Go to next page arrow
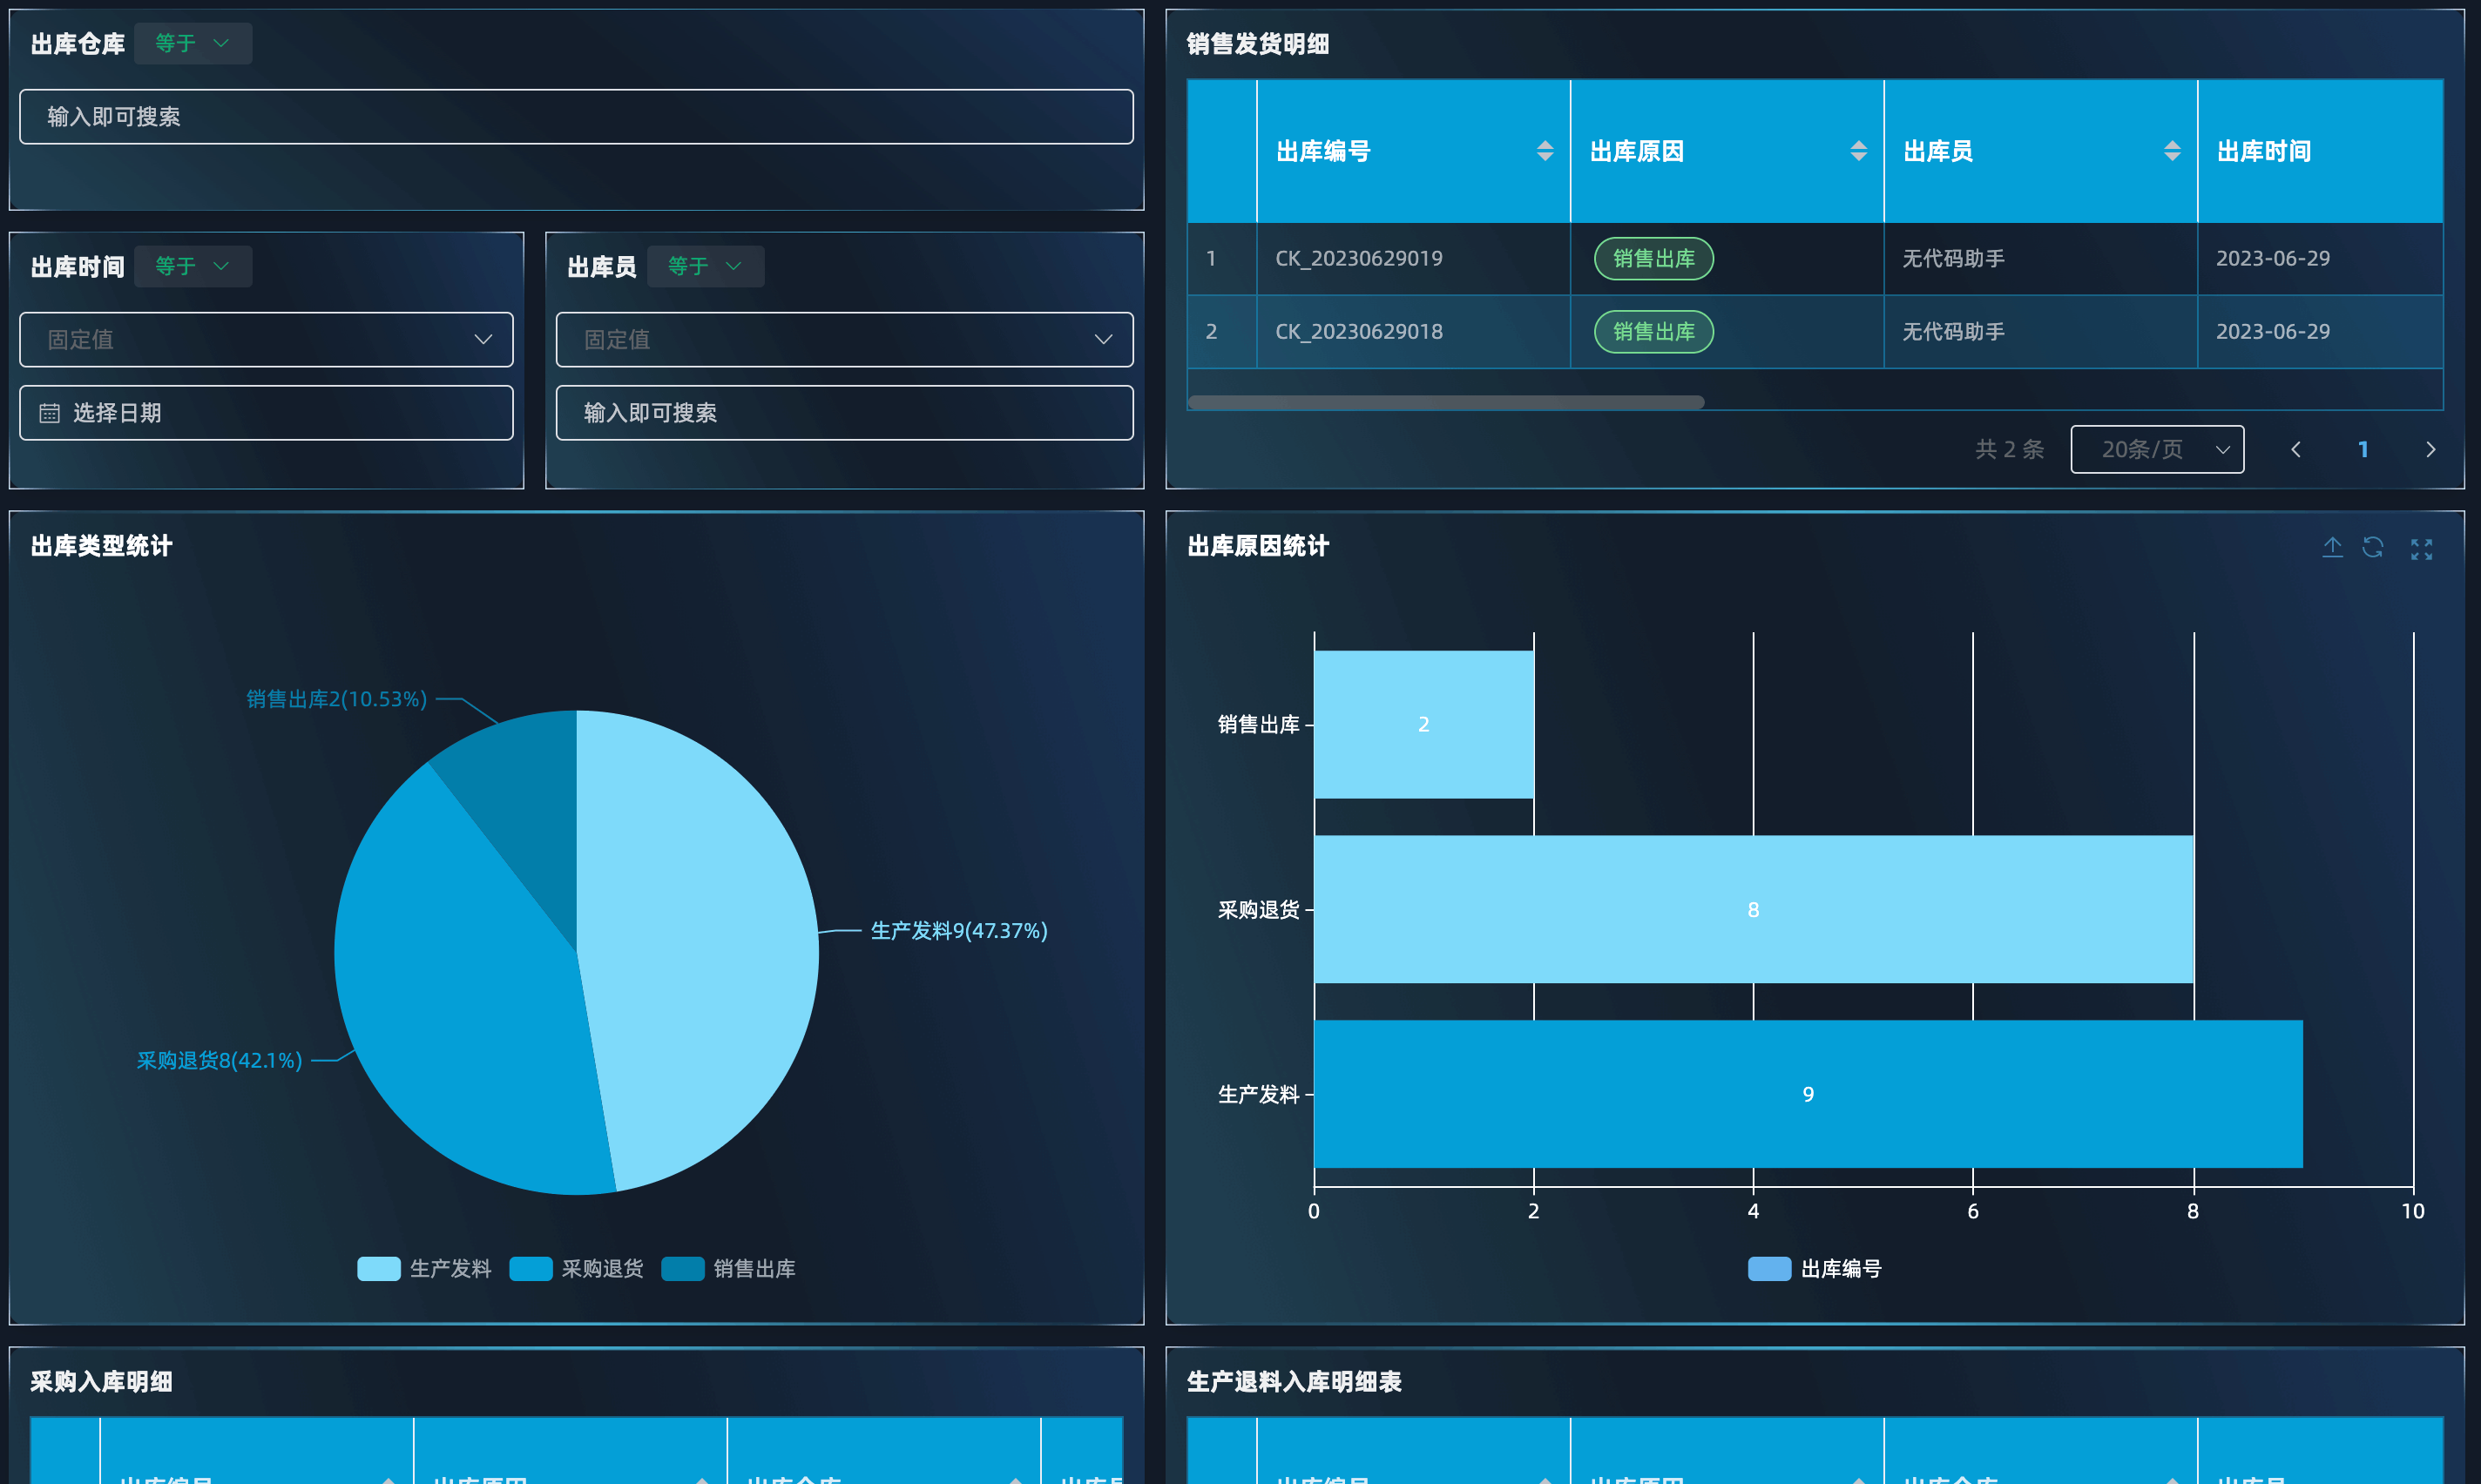Screen dimensions: 2481x1484 click(x=2430, y=450)
